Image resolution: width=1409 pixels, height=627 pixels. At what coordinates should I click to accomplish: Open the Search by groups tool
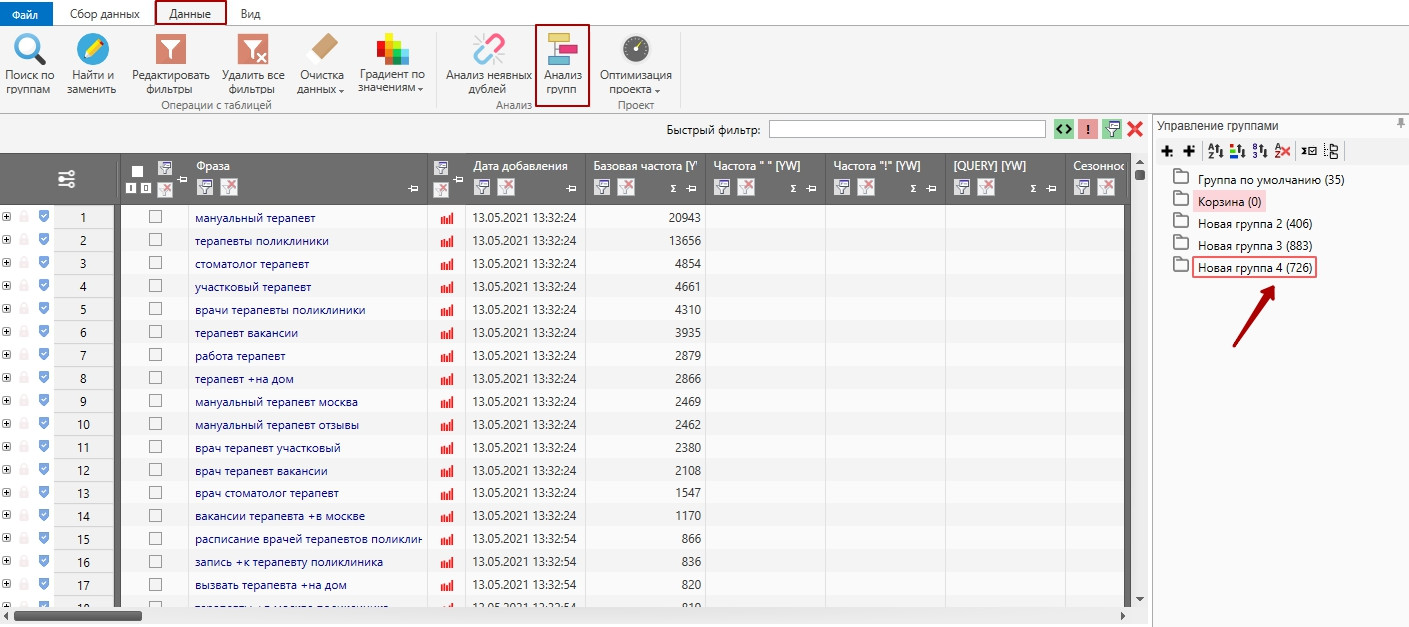click(x=29, y=64)
